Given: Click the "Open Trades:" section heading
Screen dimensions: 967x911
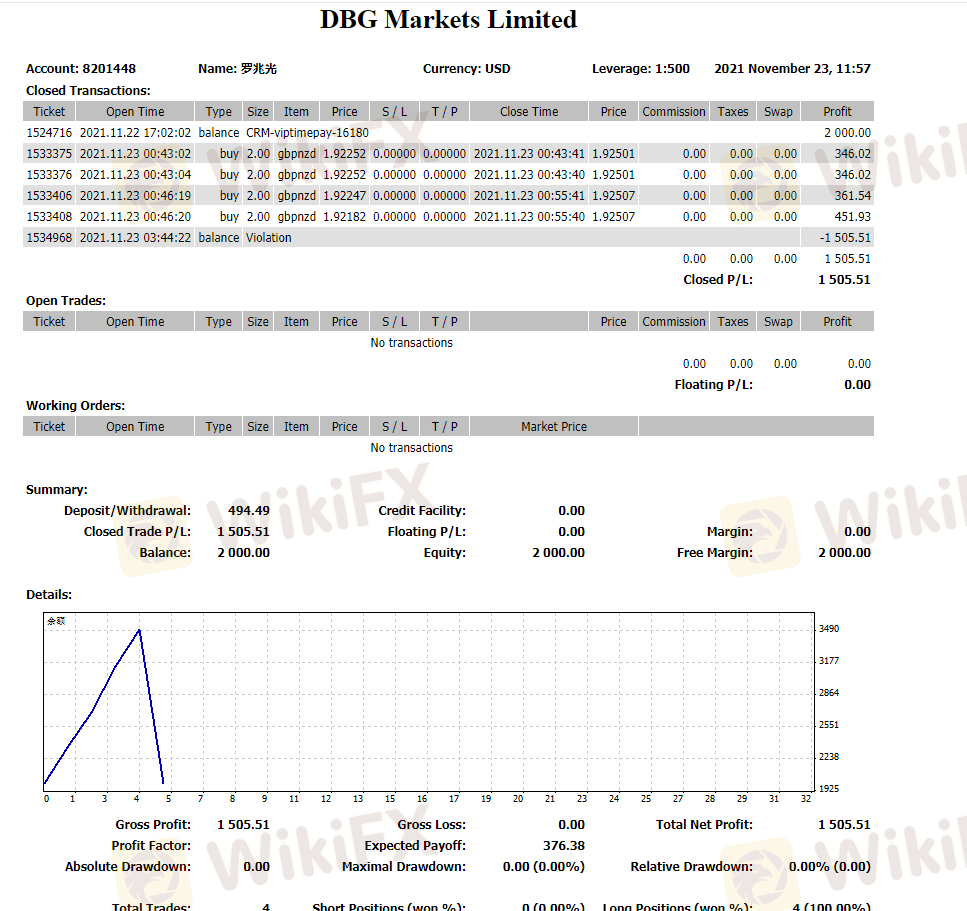Looking at the screenshot, I should point(66,300).
